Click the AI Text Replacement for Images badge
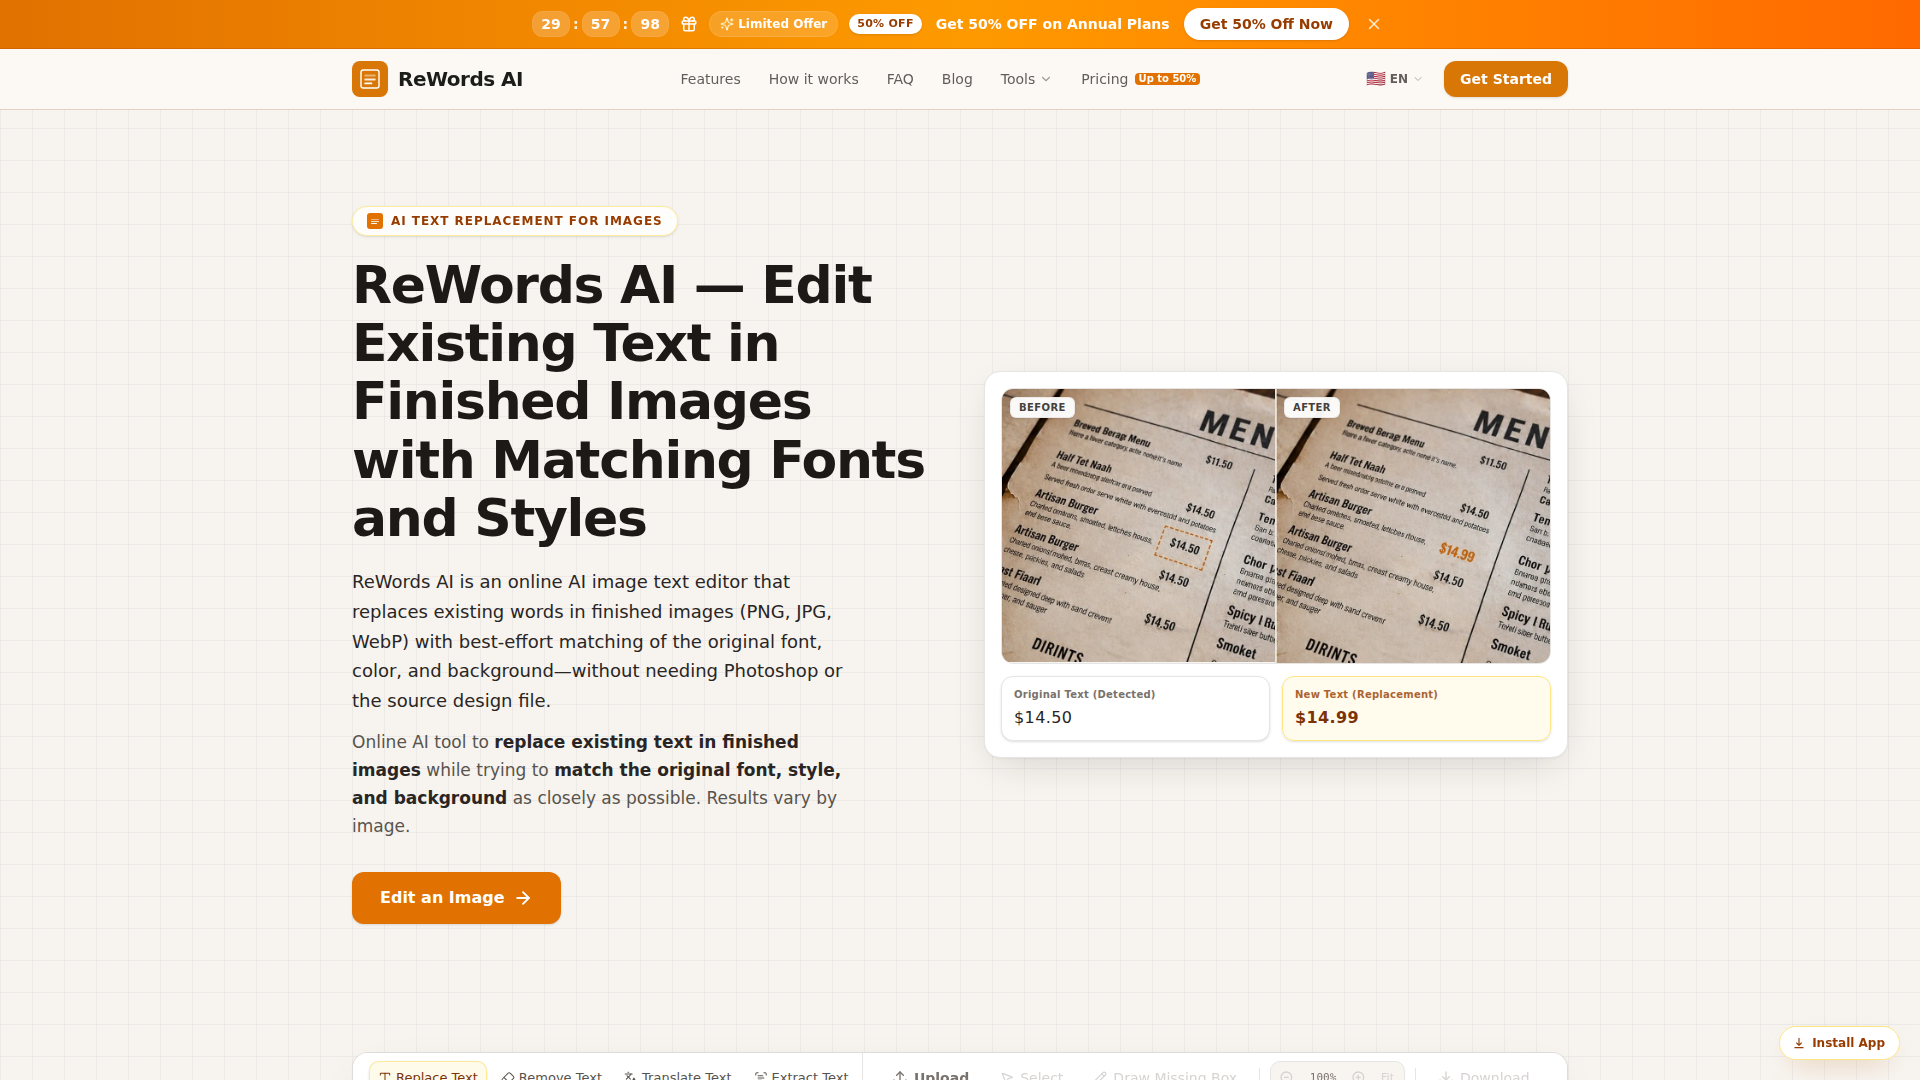1920x1080 pixels. (x=514, y=221)
